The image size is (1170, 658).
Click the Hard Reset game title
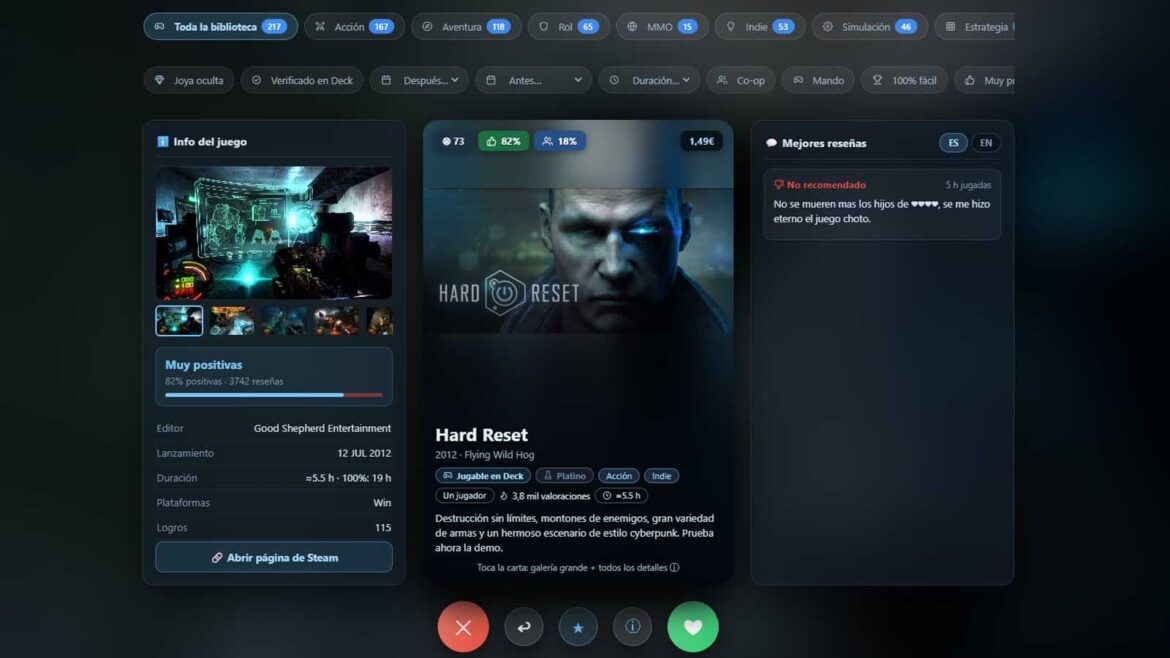(481, 434)
